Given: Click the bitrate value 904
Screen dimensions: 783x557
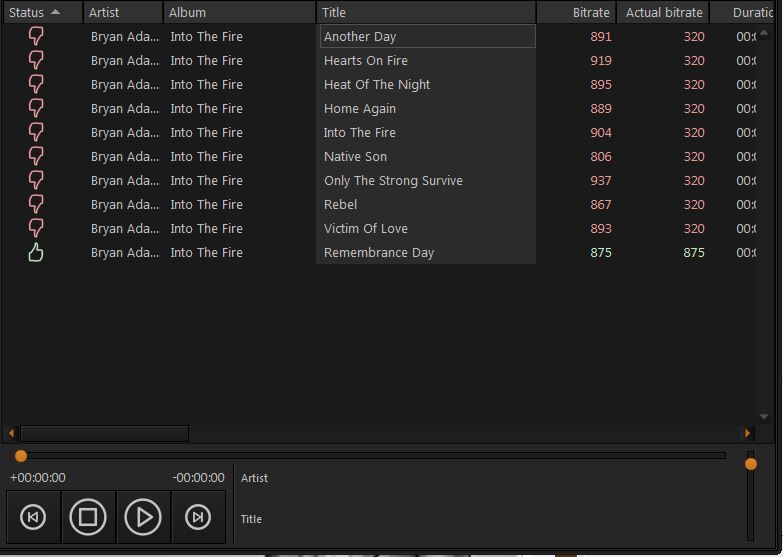Looking at the screenshot, I should (x=601, y=132).
